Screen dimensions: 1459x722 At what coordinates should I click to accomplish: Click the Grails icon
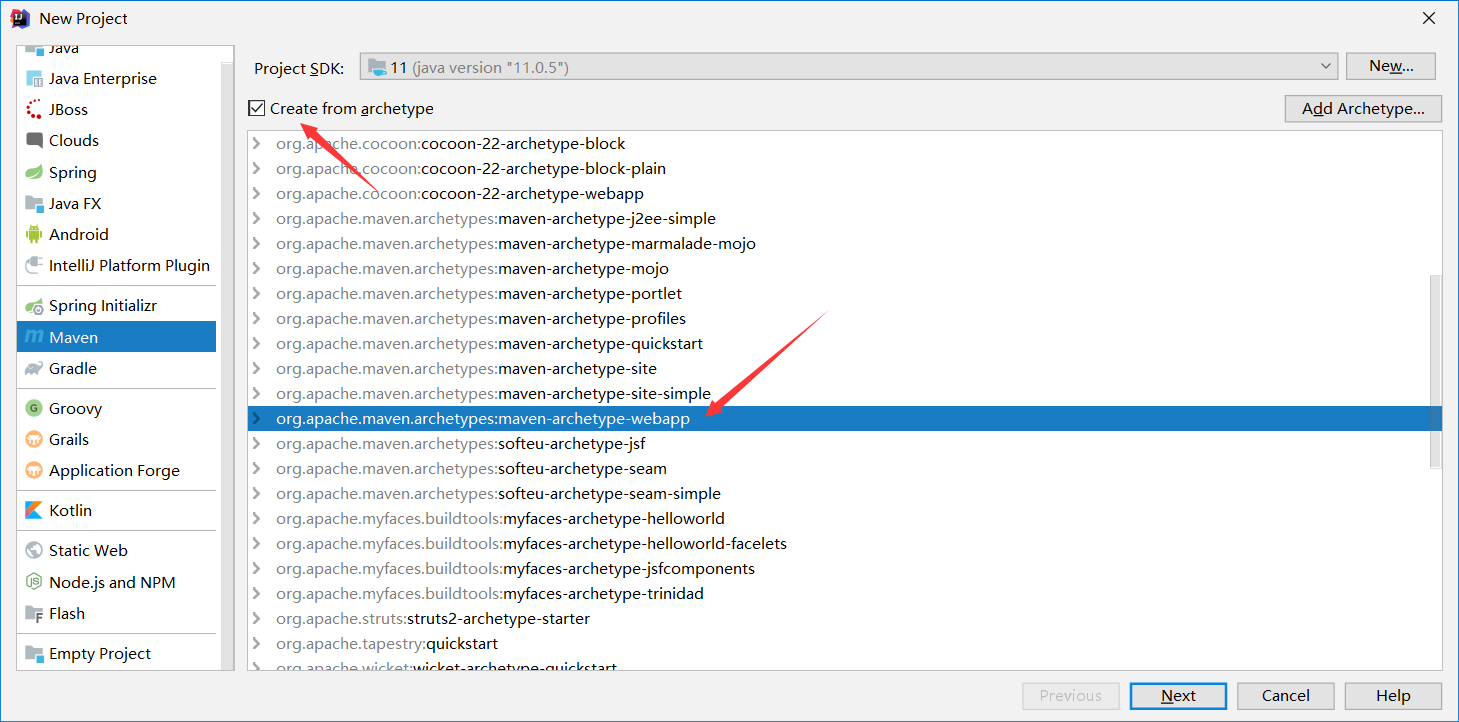(x=35, y=440)
